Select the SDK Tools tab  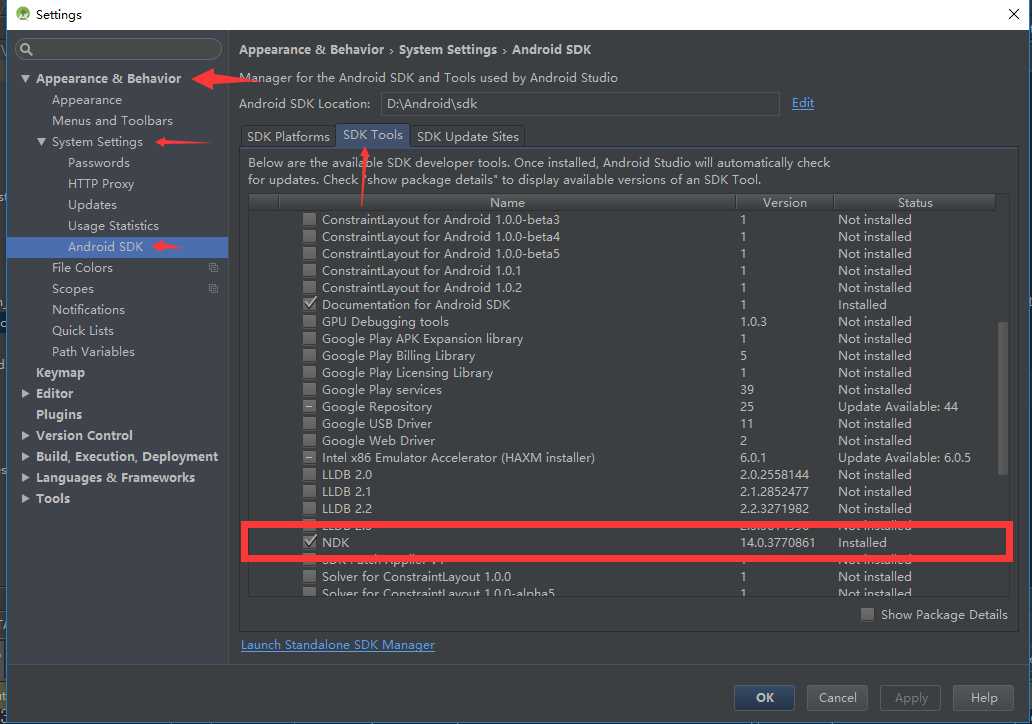pyautogui.click(x=373, y=135)
